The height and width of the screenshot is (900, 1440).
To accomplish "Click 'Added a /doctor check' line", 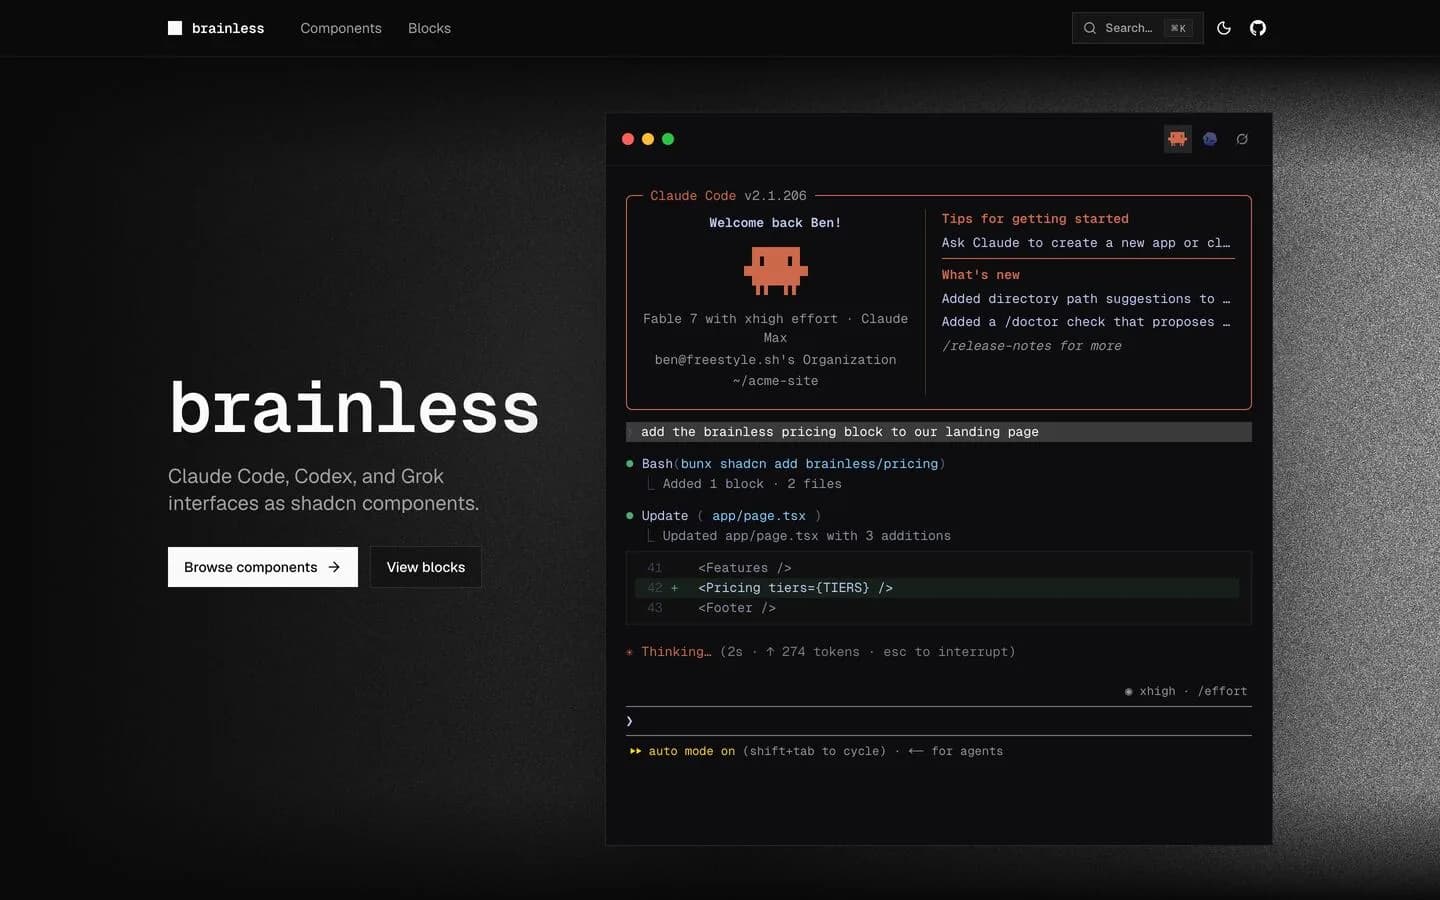I will click(1086, 322).
